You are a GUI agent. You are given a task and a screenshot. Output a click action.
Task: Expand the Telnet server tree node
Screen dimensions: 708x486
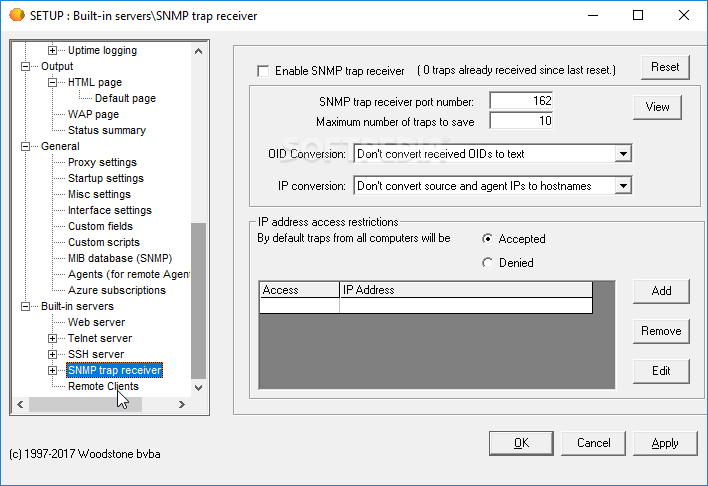52,338
